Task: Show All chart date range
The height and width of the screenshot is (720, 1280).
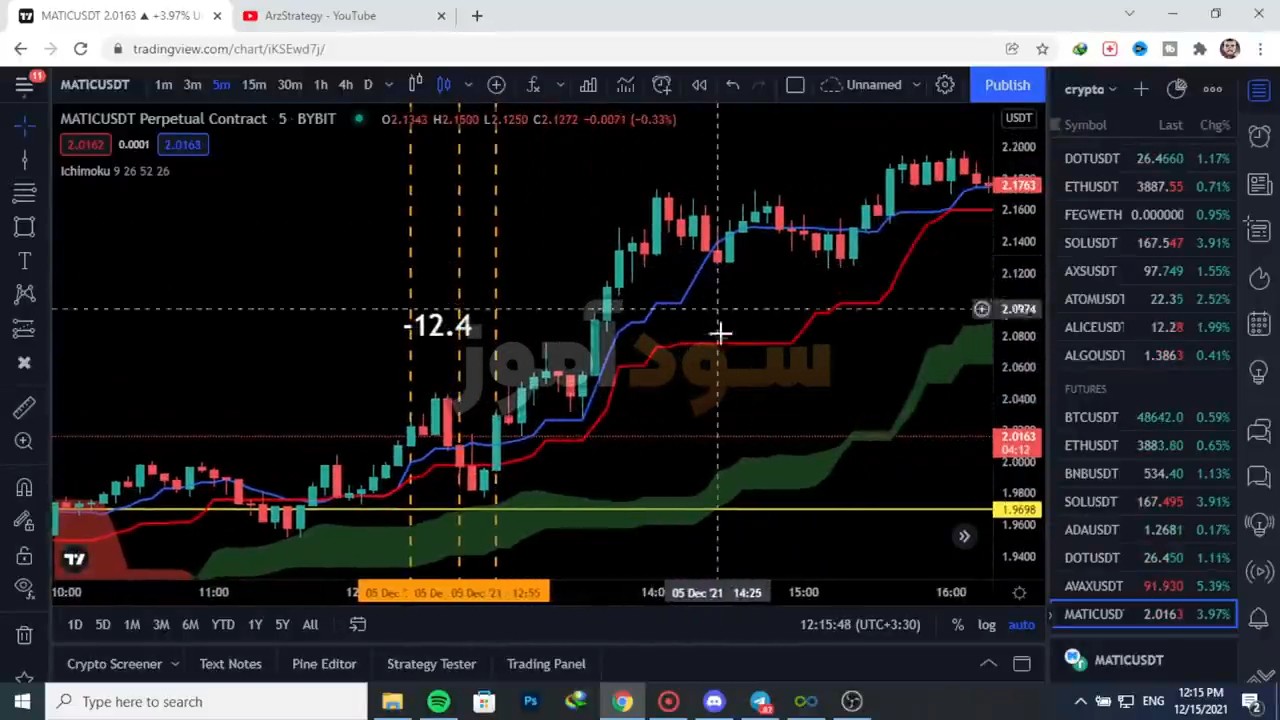Action: [x=310, y=625]
